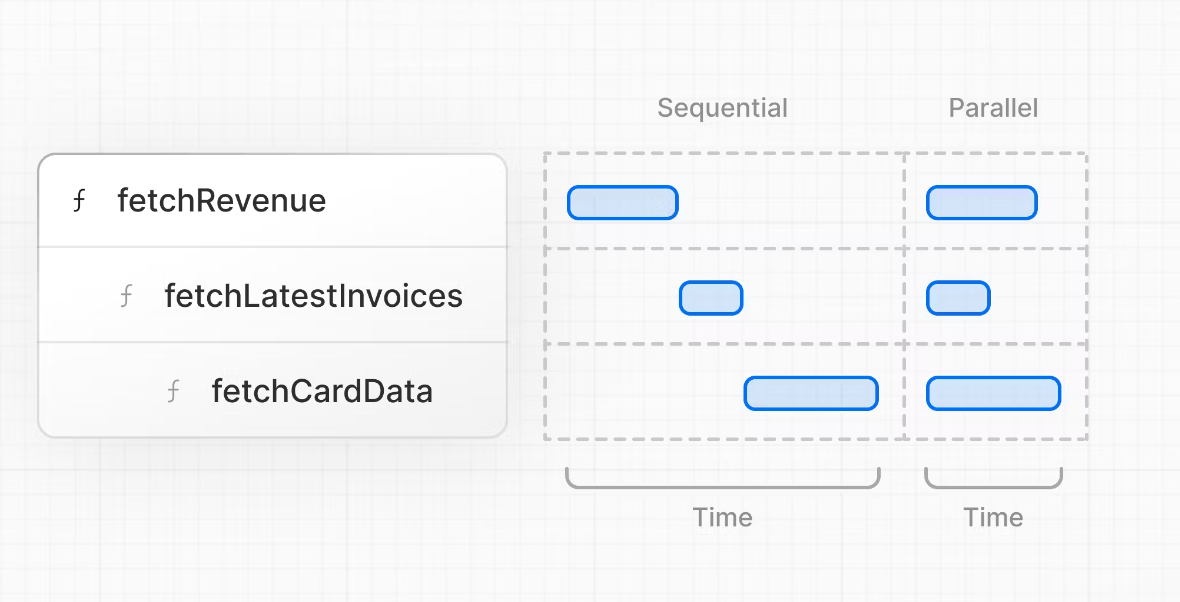Click the function icon beside fetchCardData
Image resolution: width=1180 pixels, height=602 pixels.
coord(173,391)
